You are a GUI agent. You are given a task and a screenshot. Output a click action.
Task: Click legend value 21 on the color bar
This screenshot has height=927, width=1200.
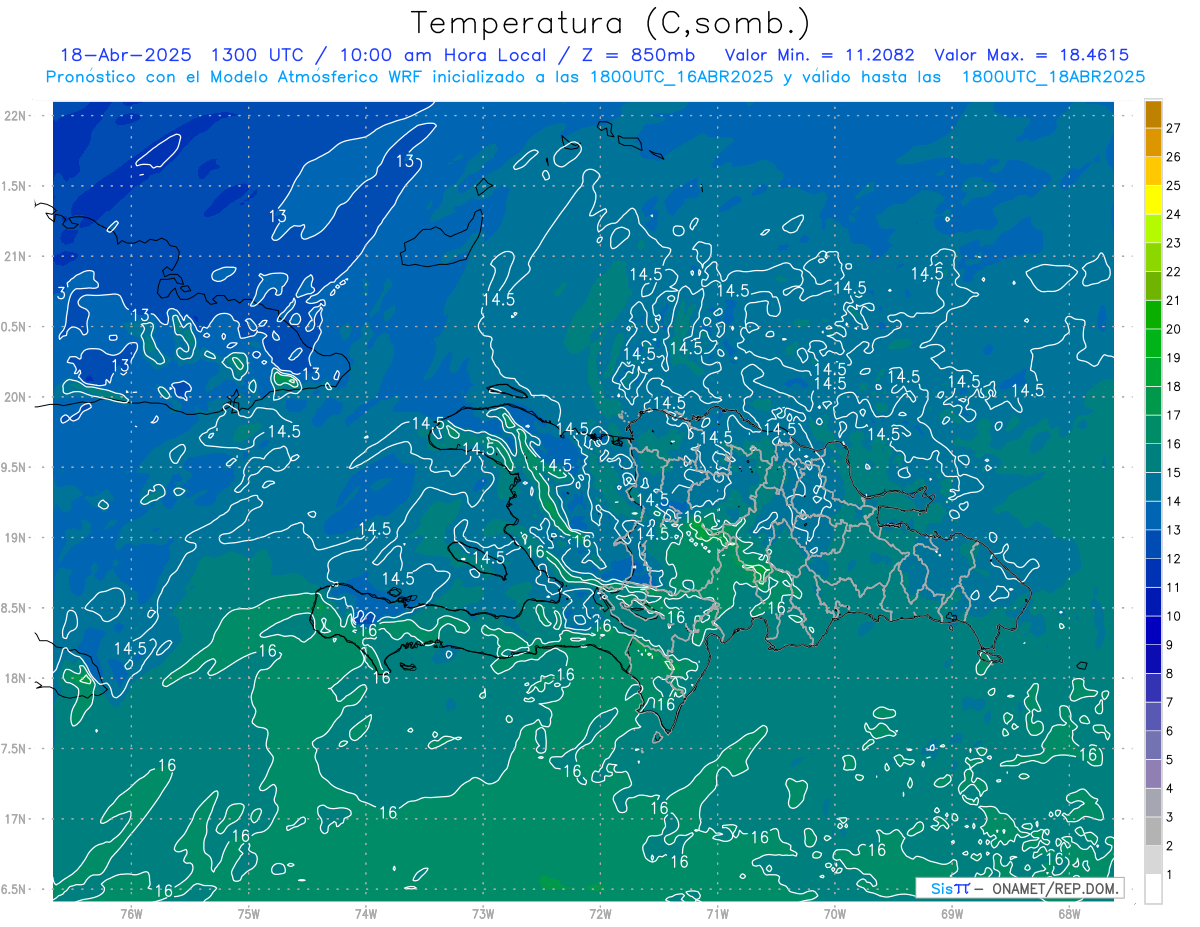click(x=1174, y=301)
